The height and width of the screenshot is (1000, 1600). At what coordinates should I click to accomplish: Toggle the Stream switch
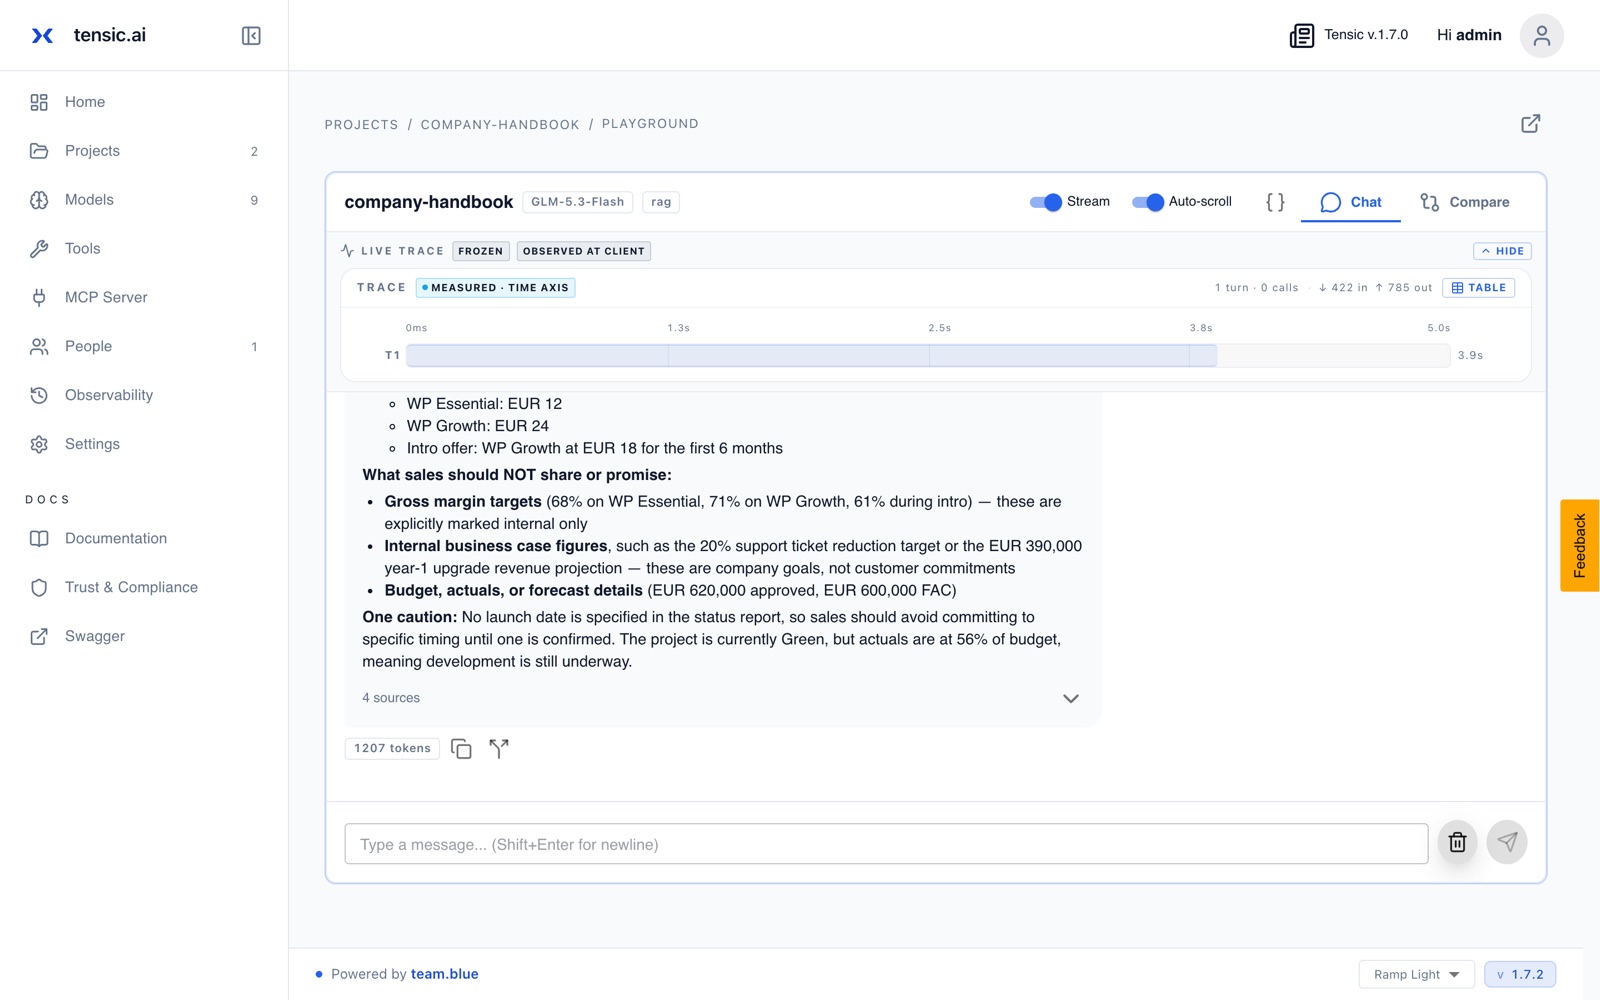pyautogui.click(x=1045, y=202)
